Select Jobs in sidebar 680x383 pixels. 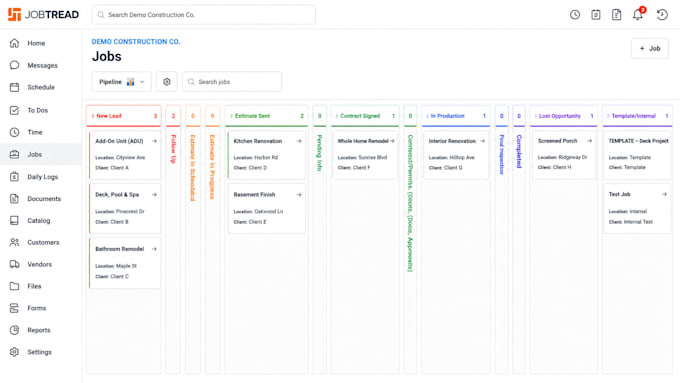[x=41, y=154]
